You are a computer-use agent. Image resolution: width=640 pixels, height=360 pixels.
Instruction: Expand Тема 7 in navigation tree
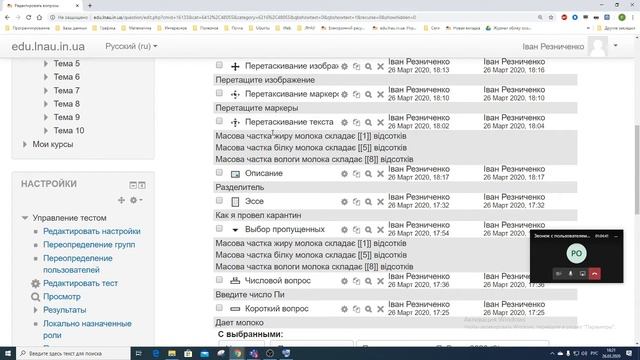[46, 91]
